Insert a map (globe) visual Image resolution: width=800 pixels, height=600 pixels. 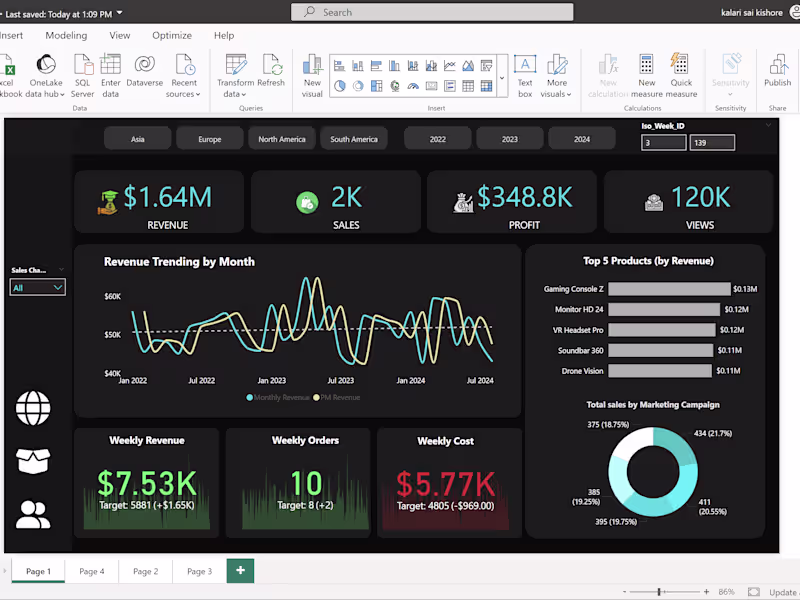[x=394, y=86]
